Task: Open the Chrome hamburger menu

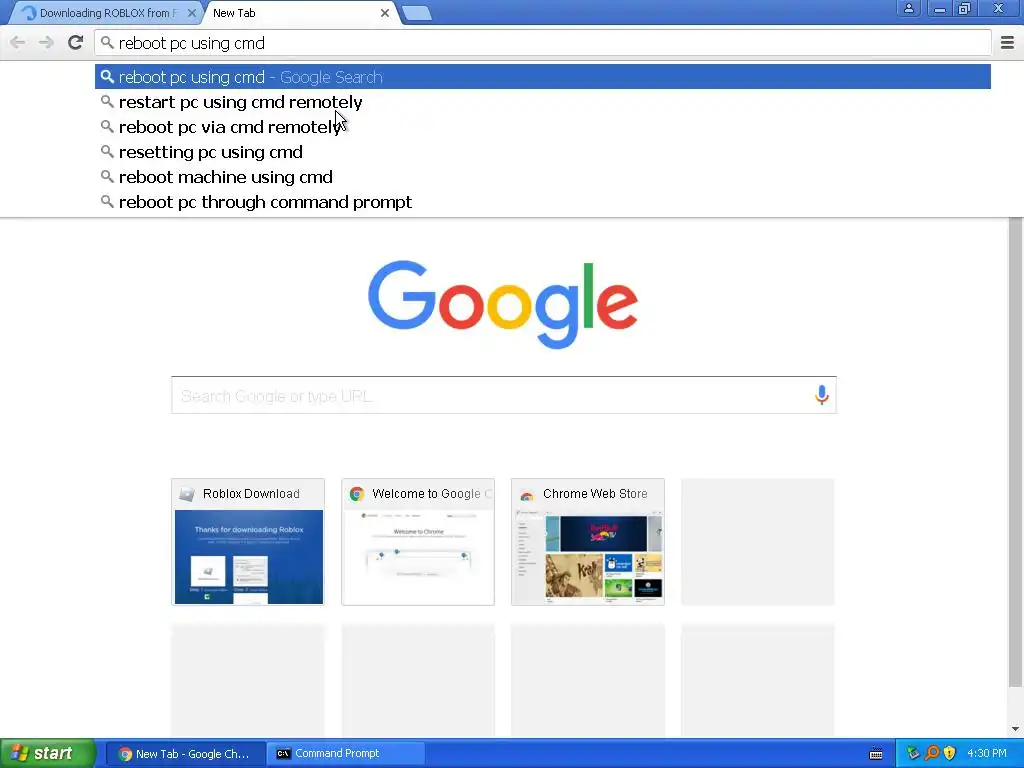Action: (x=1007, y=43)
